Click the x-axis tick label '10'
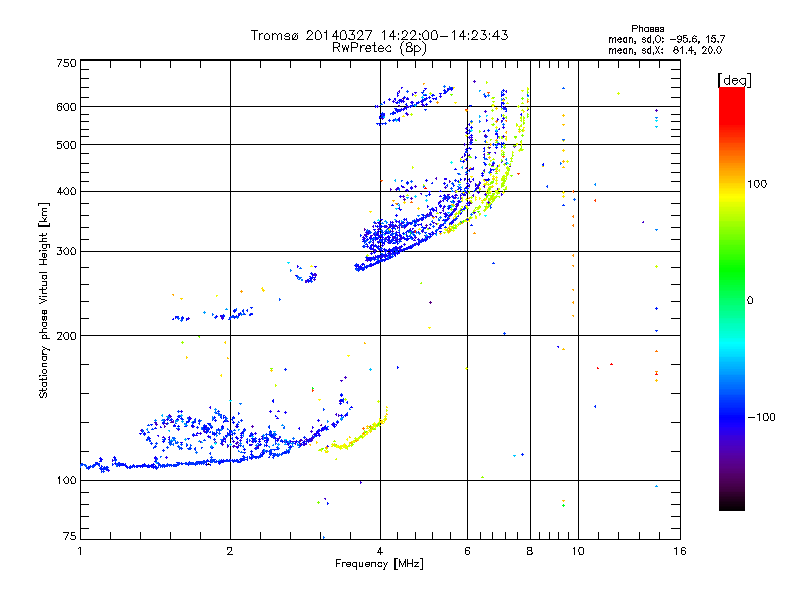The width and height of the screenshot is (800, 600). point(578,551)
